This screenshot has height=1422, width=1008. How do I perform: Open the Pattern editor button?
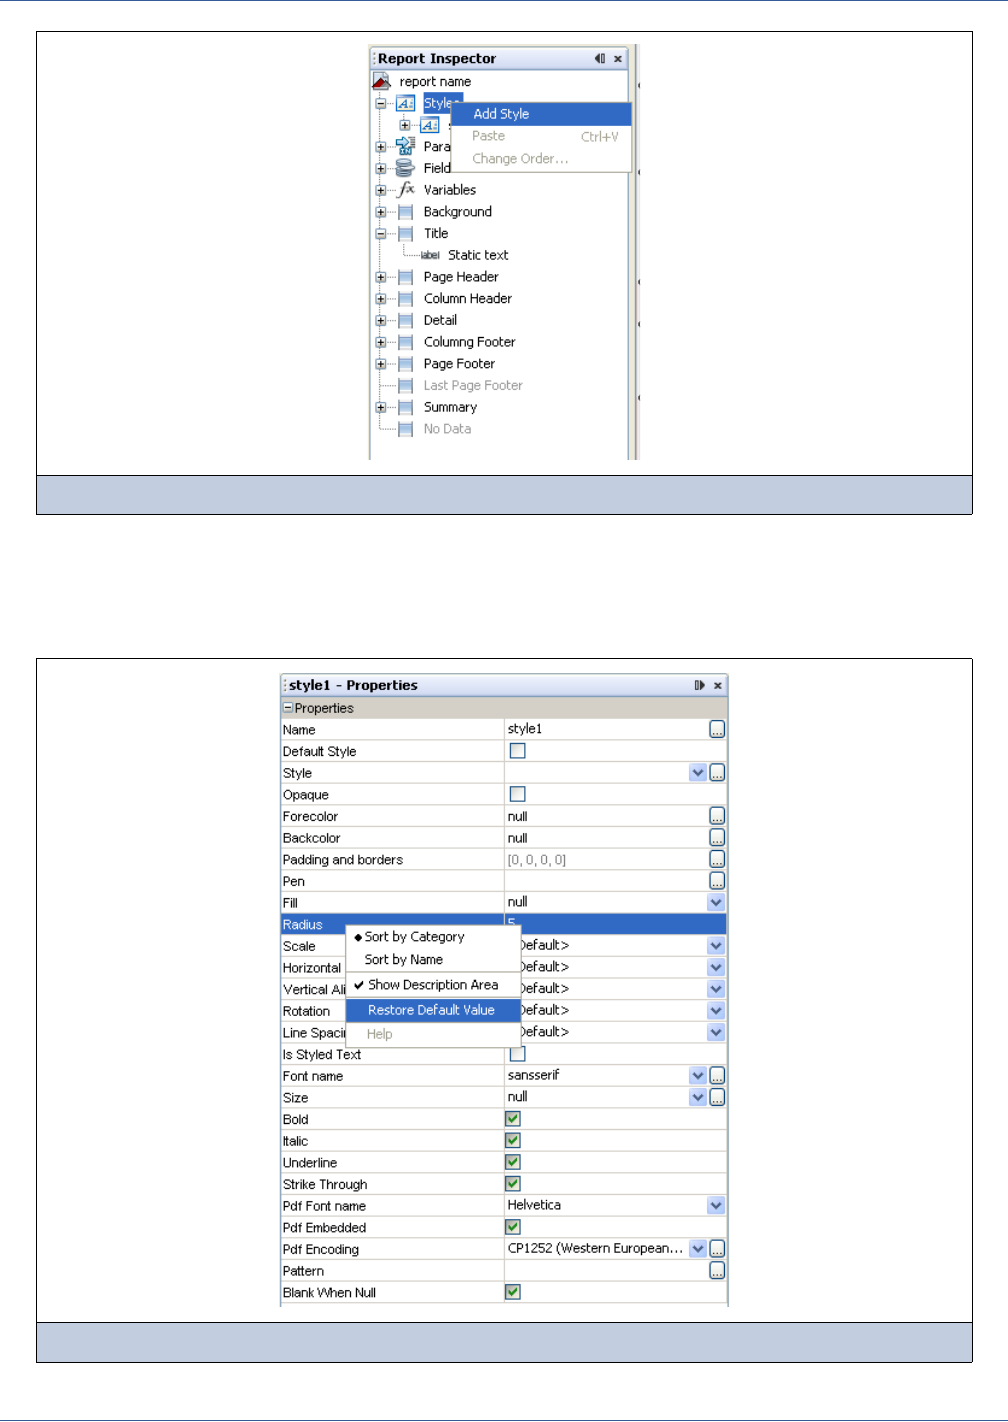717,1271
